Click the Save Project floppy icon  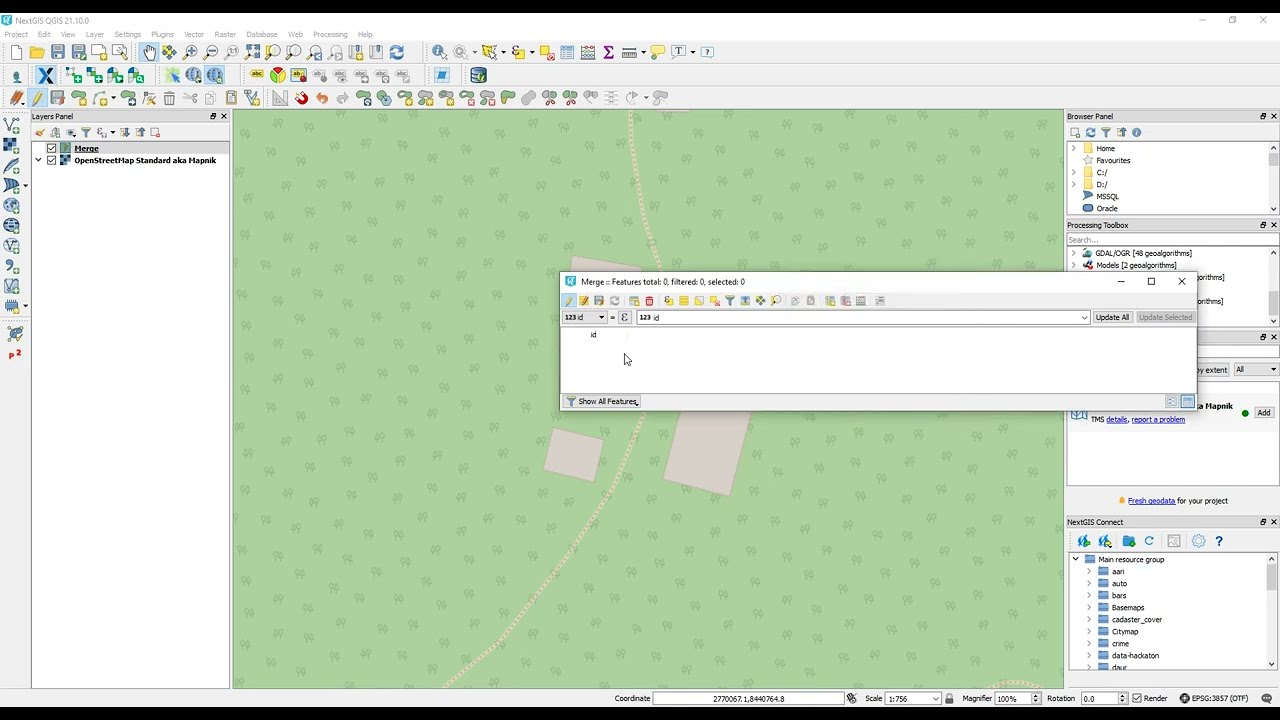tap(58, 52)
